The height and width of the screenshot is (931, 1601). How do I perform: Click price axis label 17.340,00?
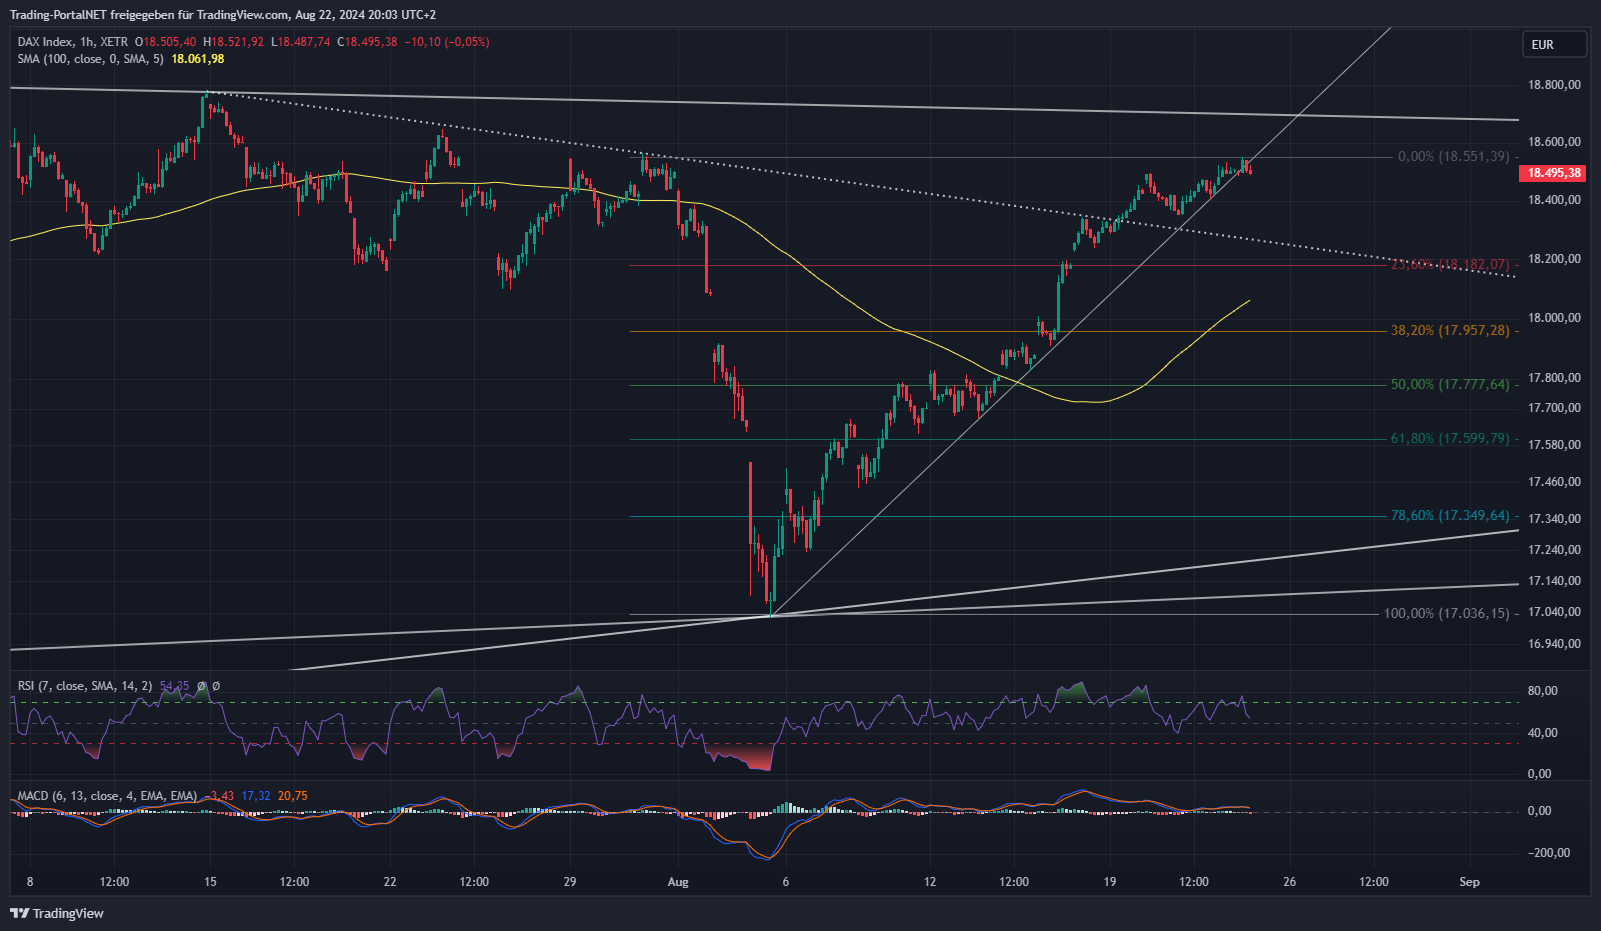click(1554, 519)
